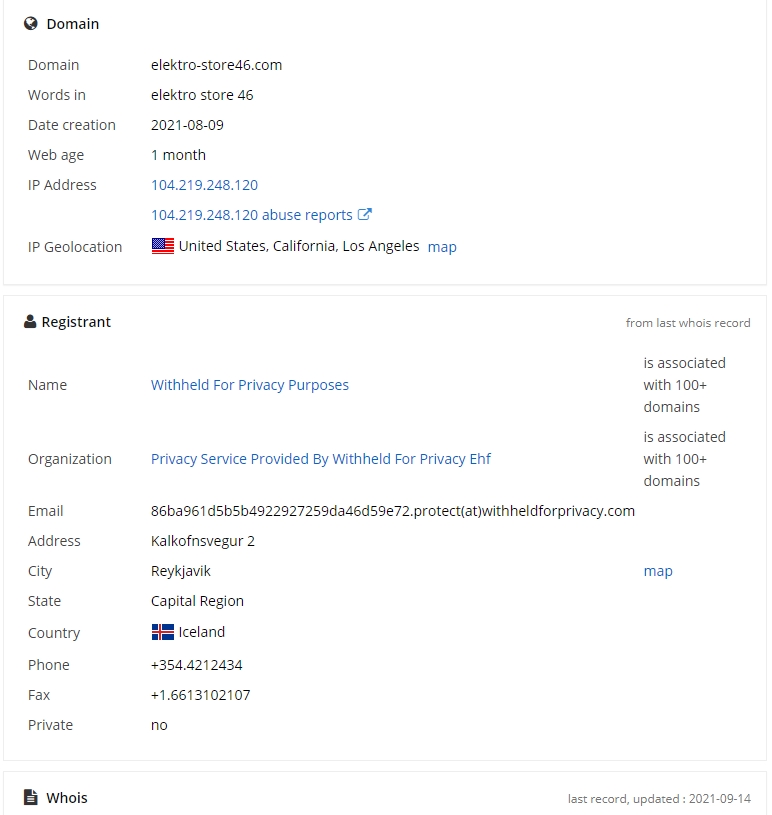This screenshot has height=815, width=772.
Task: Click the globe icon beside Domain heading
Action: (x=31, y=23)
